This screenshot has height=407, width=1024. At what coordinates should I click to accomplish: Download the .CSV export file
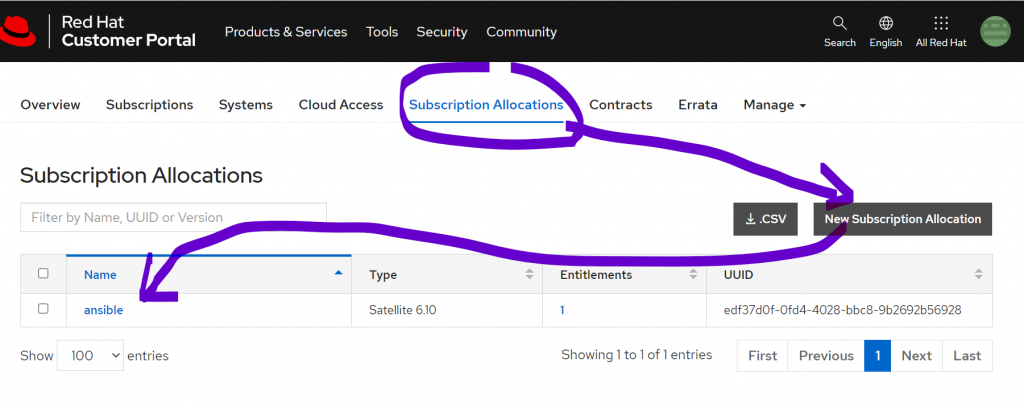[765, 219]
